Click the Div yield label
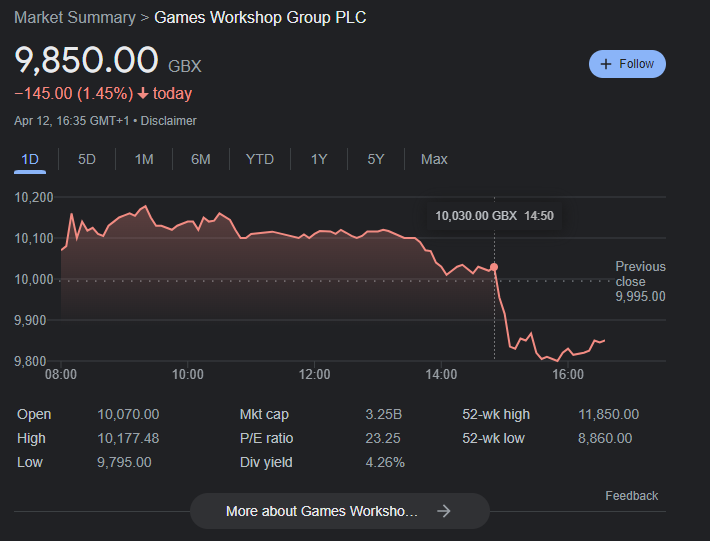Image resolution: width=710 pixels, height=541 pixels. coord(266,462)
